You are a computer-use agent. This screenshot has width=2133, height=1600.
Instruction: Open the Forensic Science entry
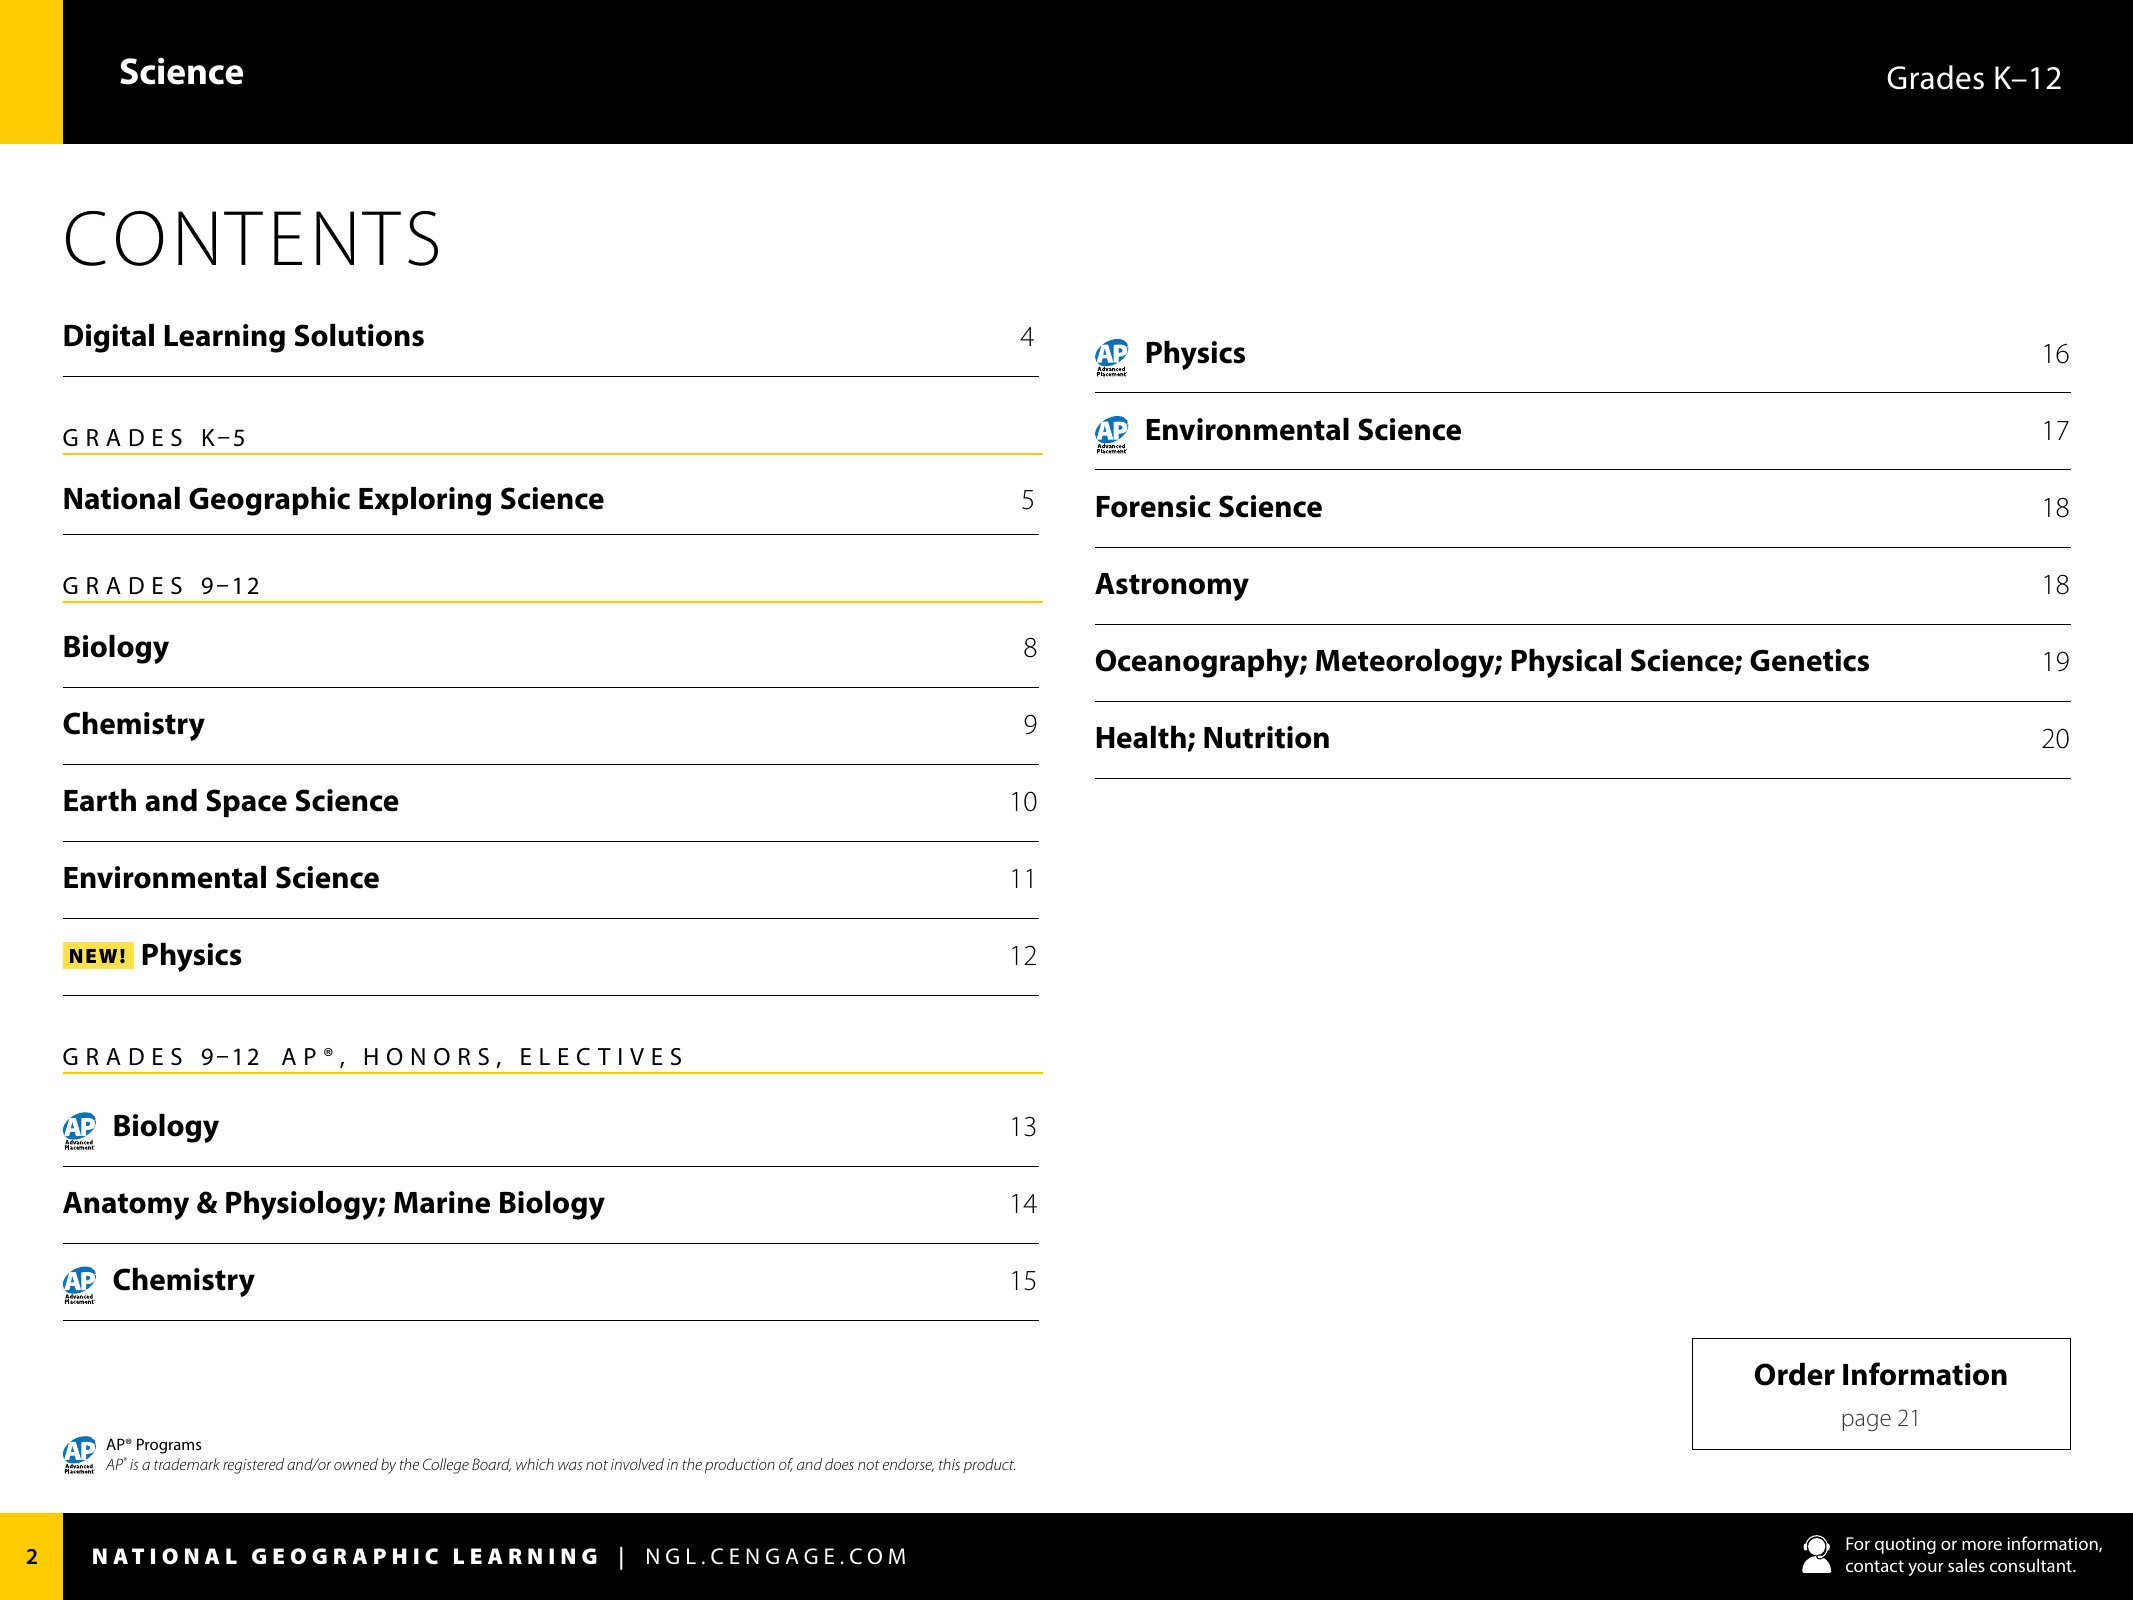[1208, 507]
